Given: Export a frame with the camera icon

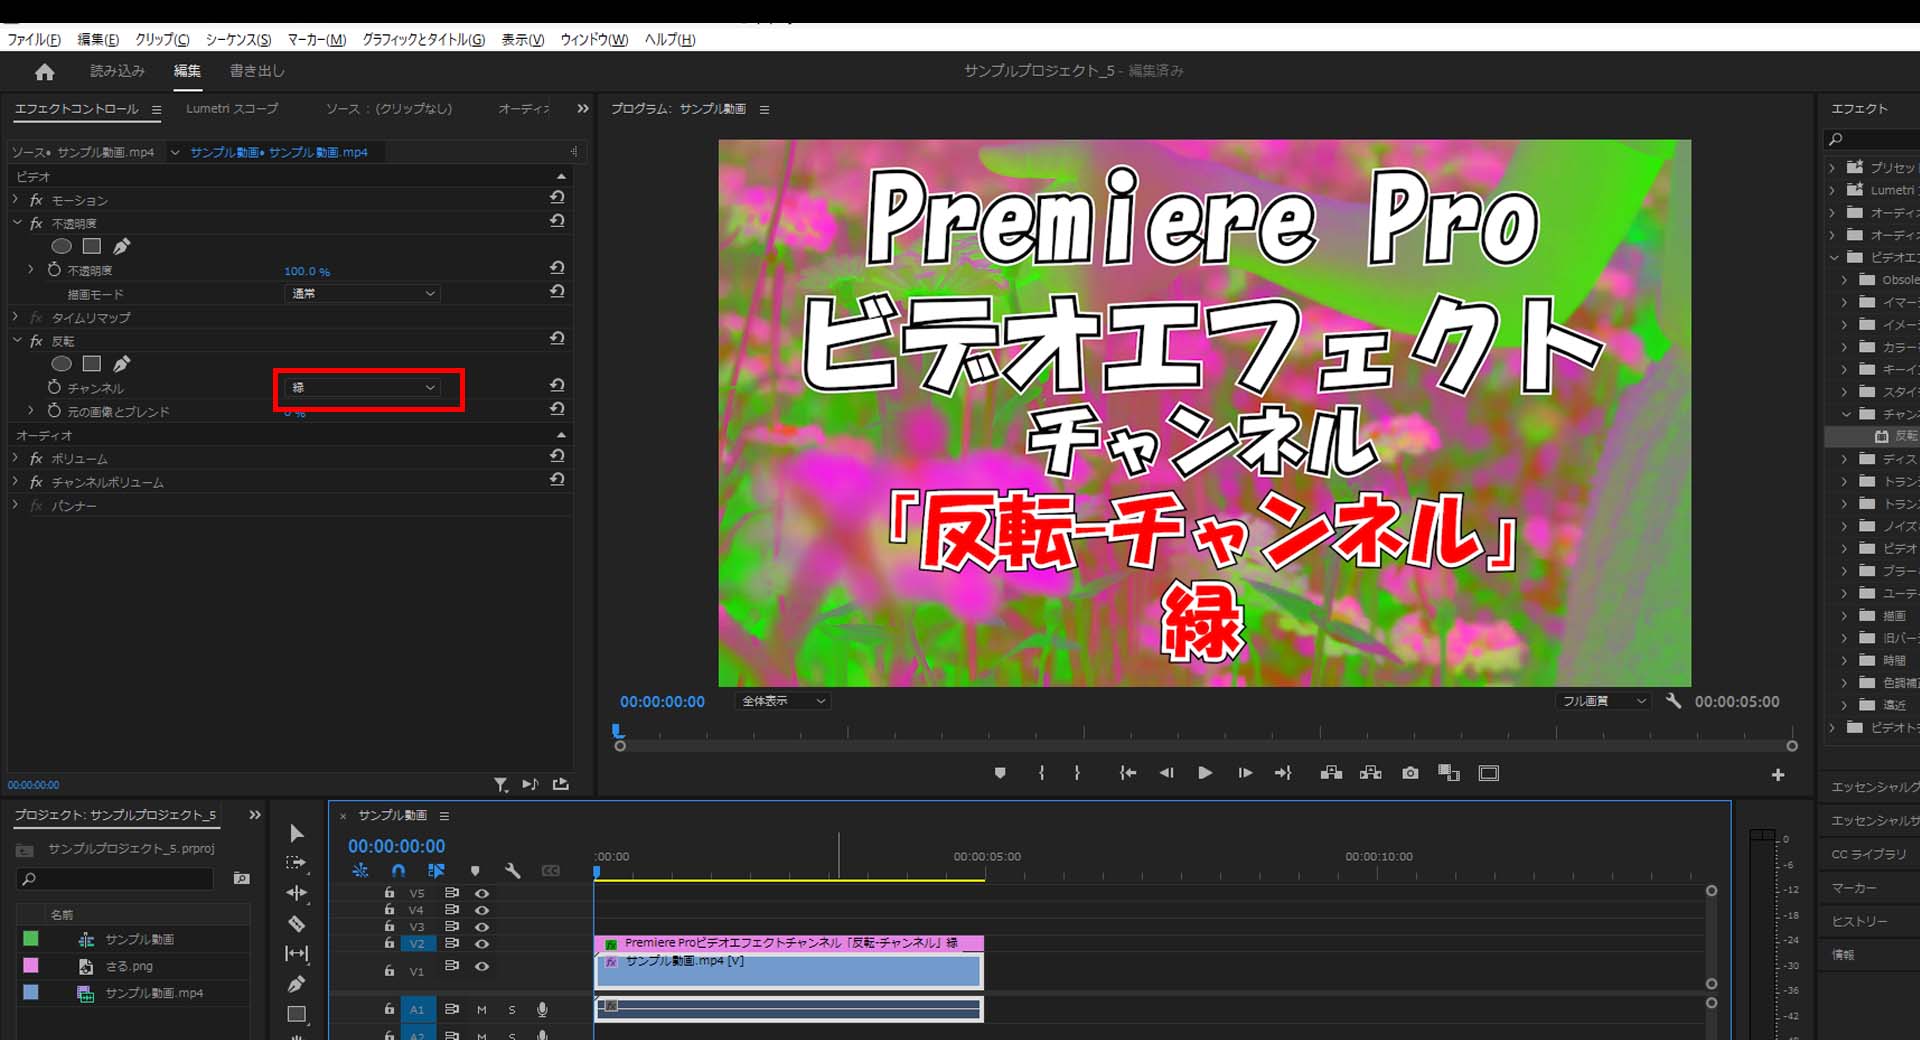Looking at the screenshot, I should click(x=1410, y=773).
